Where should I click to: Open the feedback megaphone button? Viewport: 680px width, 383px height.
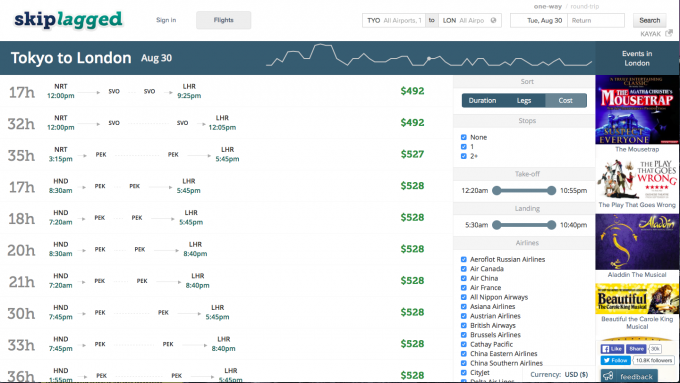pyautogui.click(x=629, y=376)
